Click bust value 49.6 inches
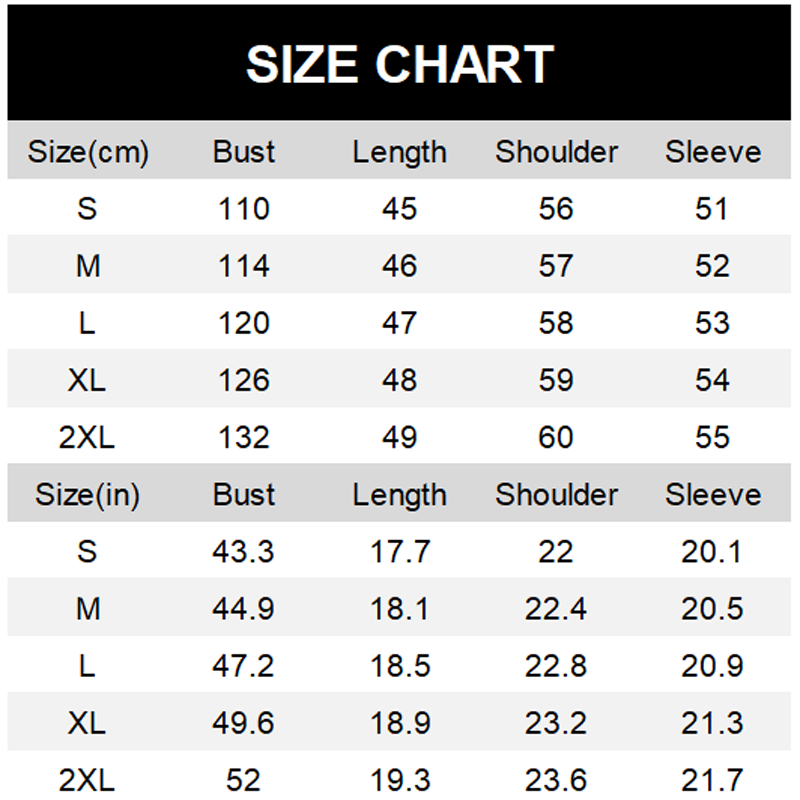 click(x=243, y=723)
